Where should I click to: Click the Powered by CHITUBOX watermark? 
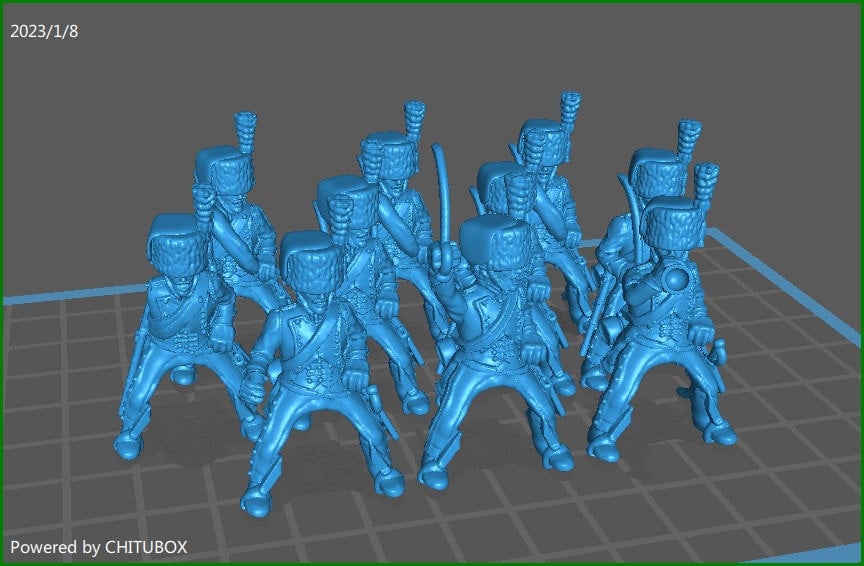[x=98, y=547]
